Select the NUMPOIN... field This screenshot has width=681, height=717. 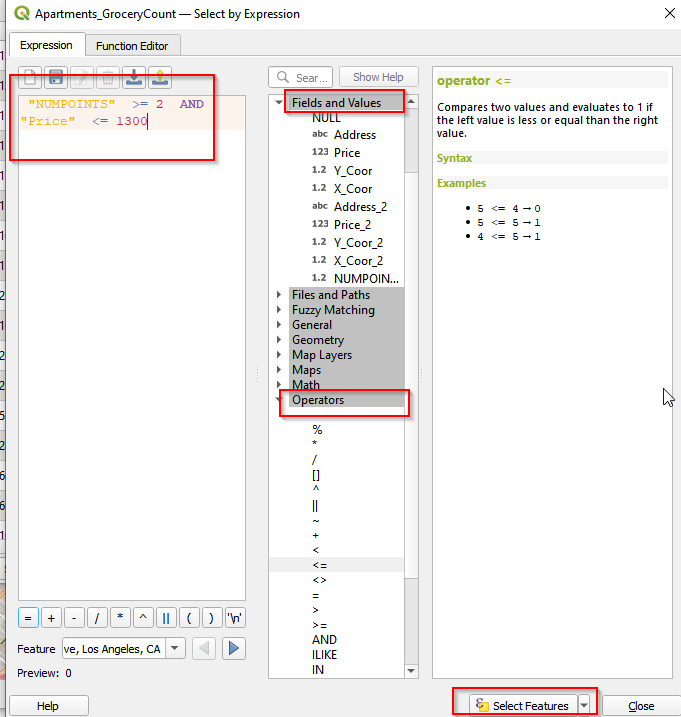366,278
